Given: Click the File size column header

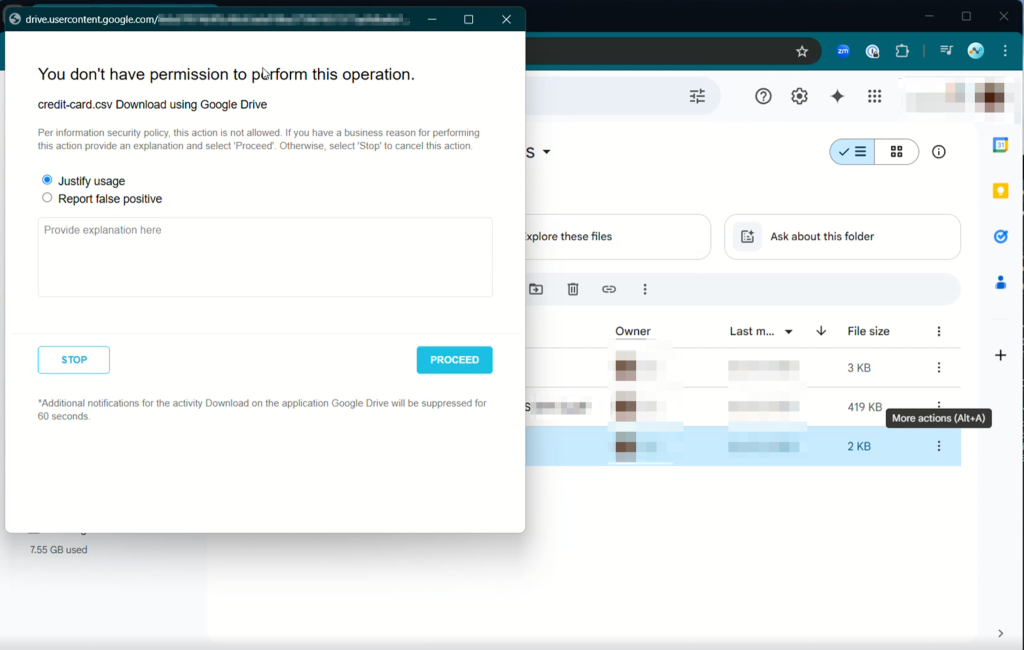Looking at the screenshot, I should pos(868,331).
